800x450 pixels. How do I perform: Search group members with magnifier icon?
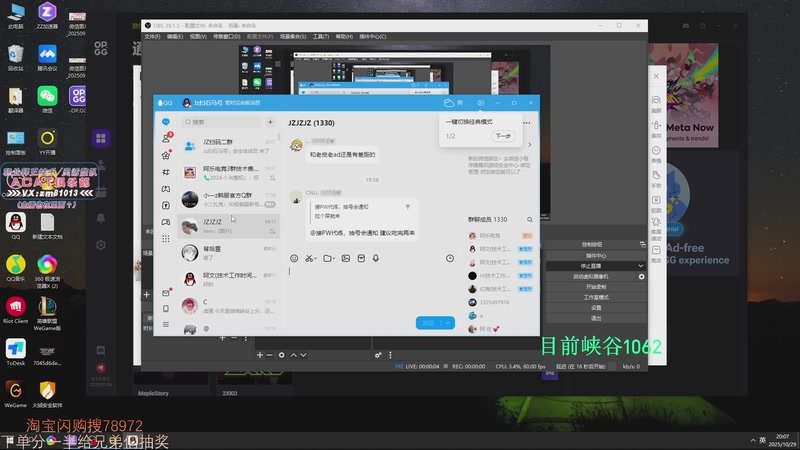point(530,219)
